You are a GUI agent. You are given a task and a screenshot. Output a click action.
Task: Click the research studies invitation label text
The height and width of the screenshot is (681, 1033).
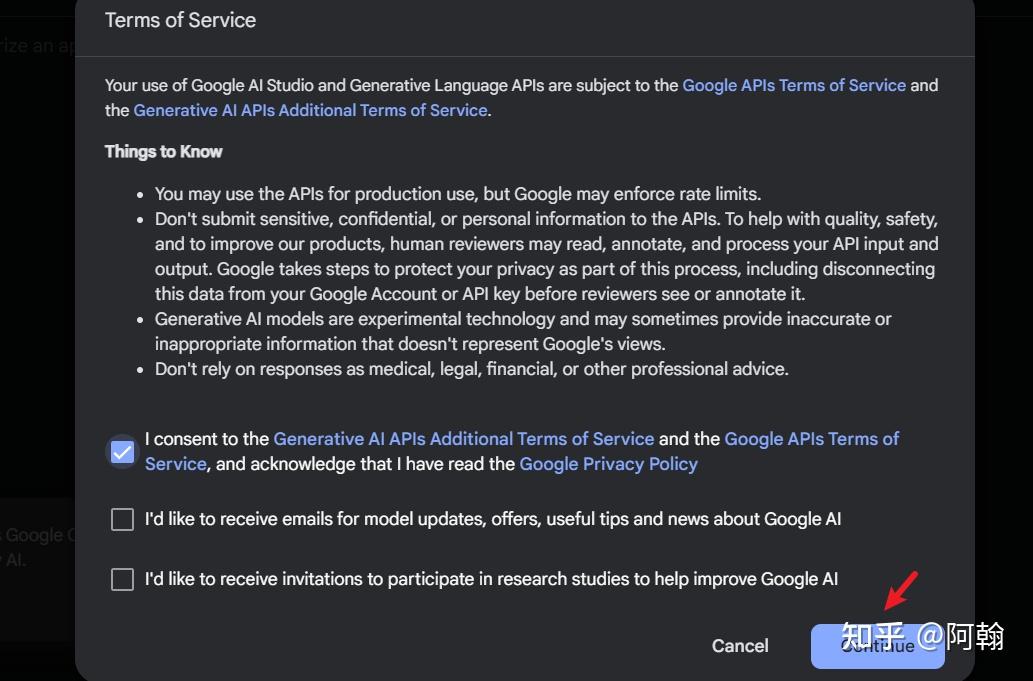point(490,580)
